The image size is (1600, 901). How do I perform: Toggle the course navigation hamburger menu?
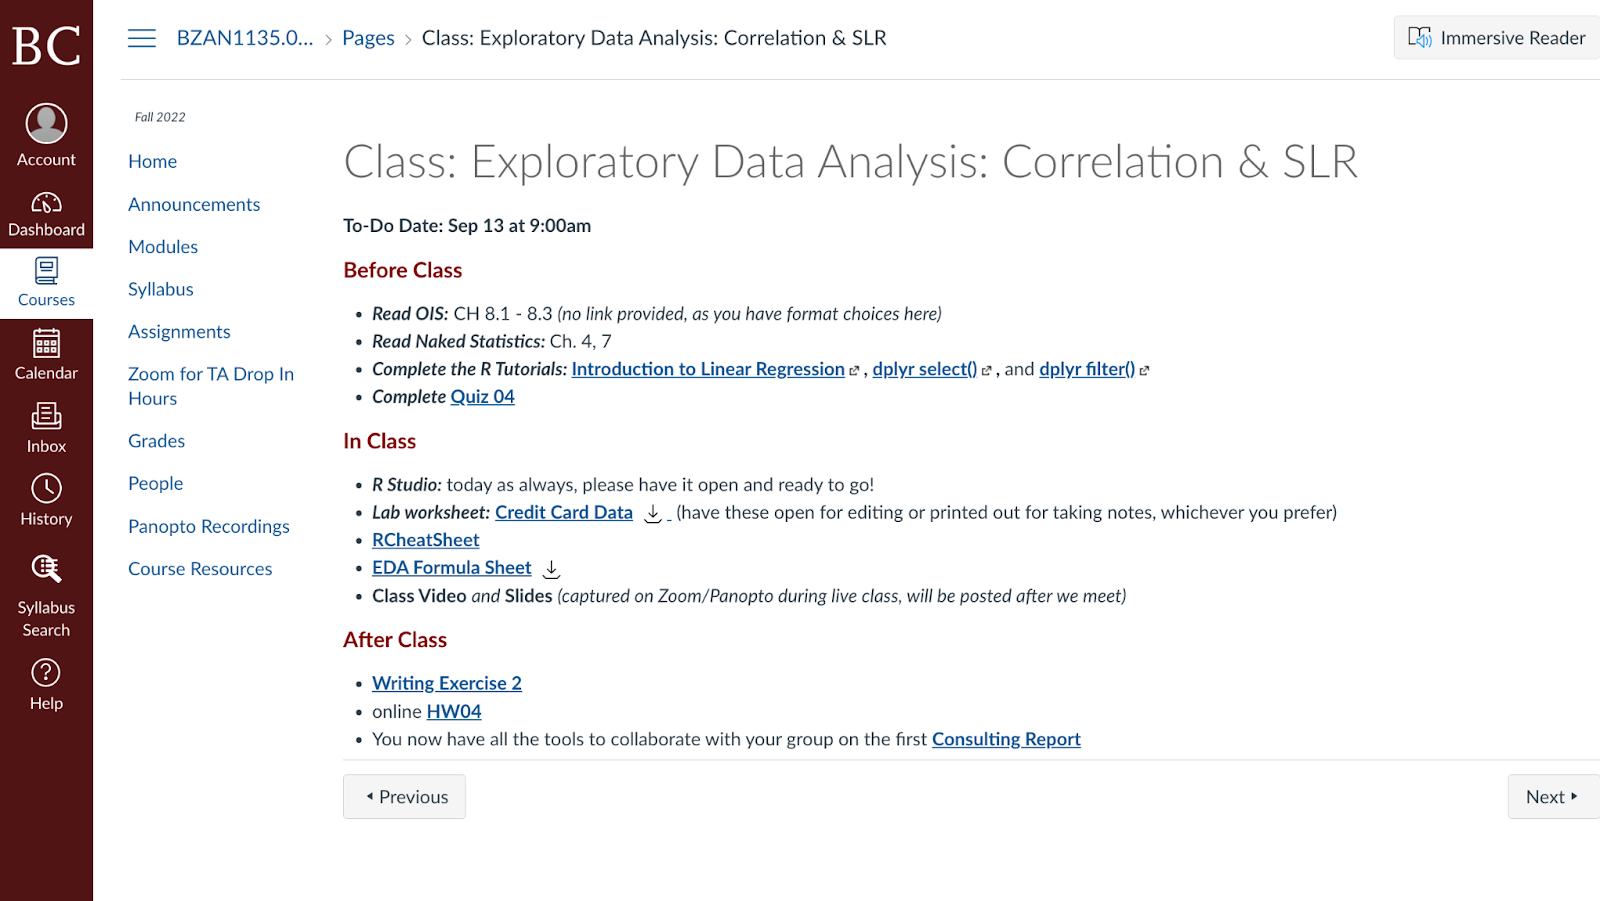(142, 38)
